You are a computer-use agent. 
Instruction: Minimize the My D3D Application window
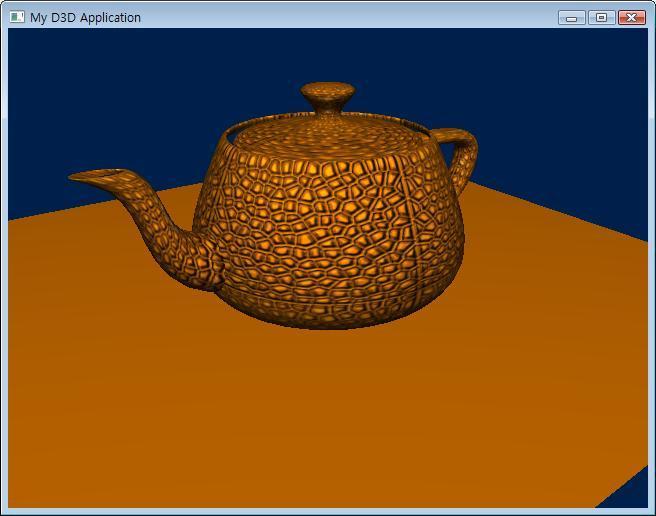571,18
